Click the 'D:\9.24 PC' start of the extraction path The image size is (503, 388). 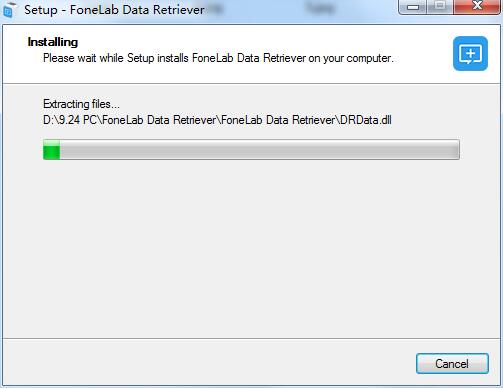point(70,120)
